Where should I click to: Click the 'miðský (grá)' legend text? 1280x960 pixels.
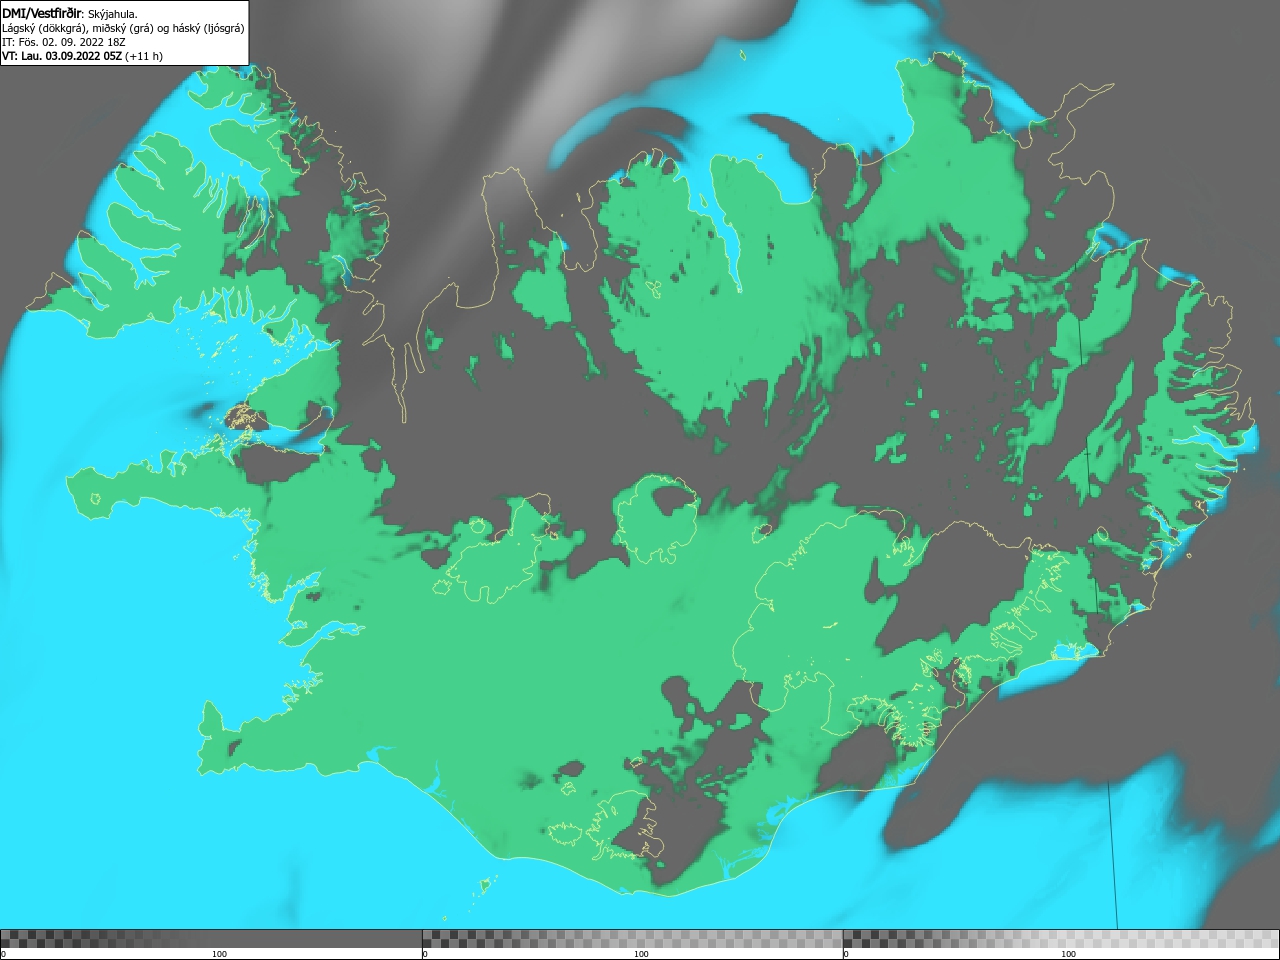(124, 28)
